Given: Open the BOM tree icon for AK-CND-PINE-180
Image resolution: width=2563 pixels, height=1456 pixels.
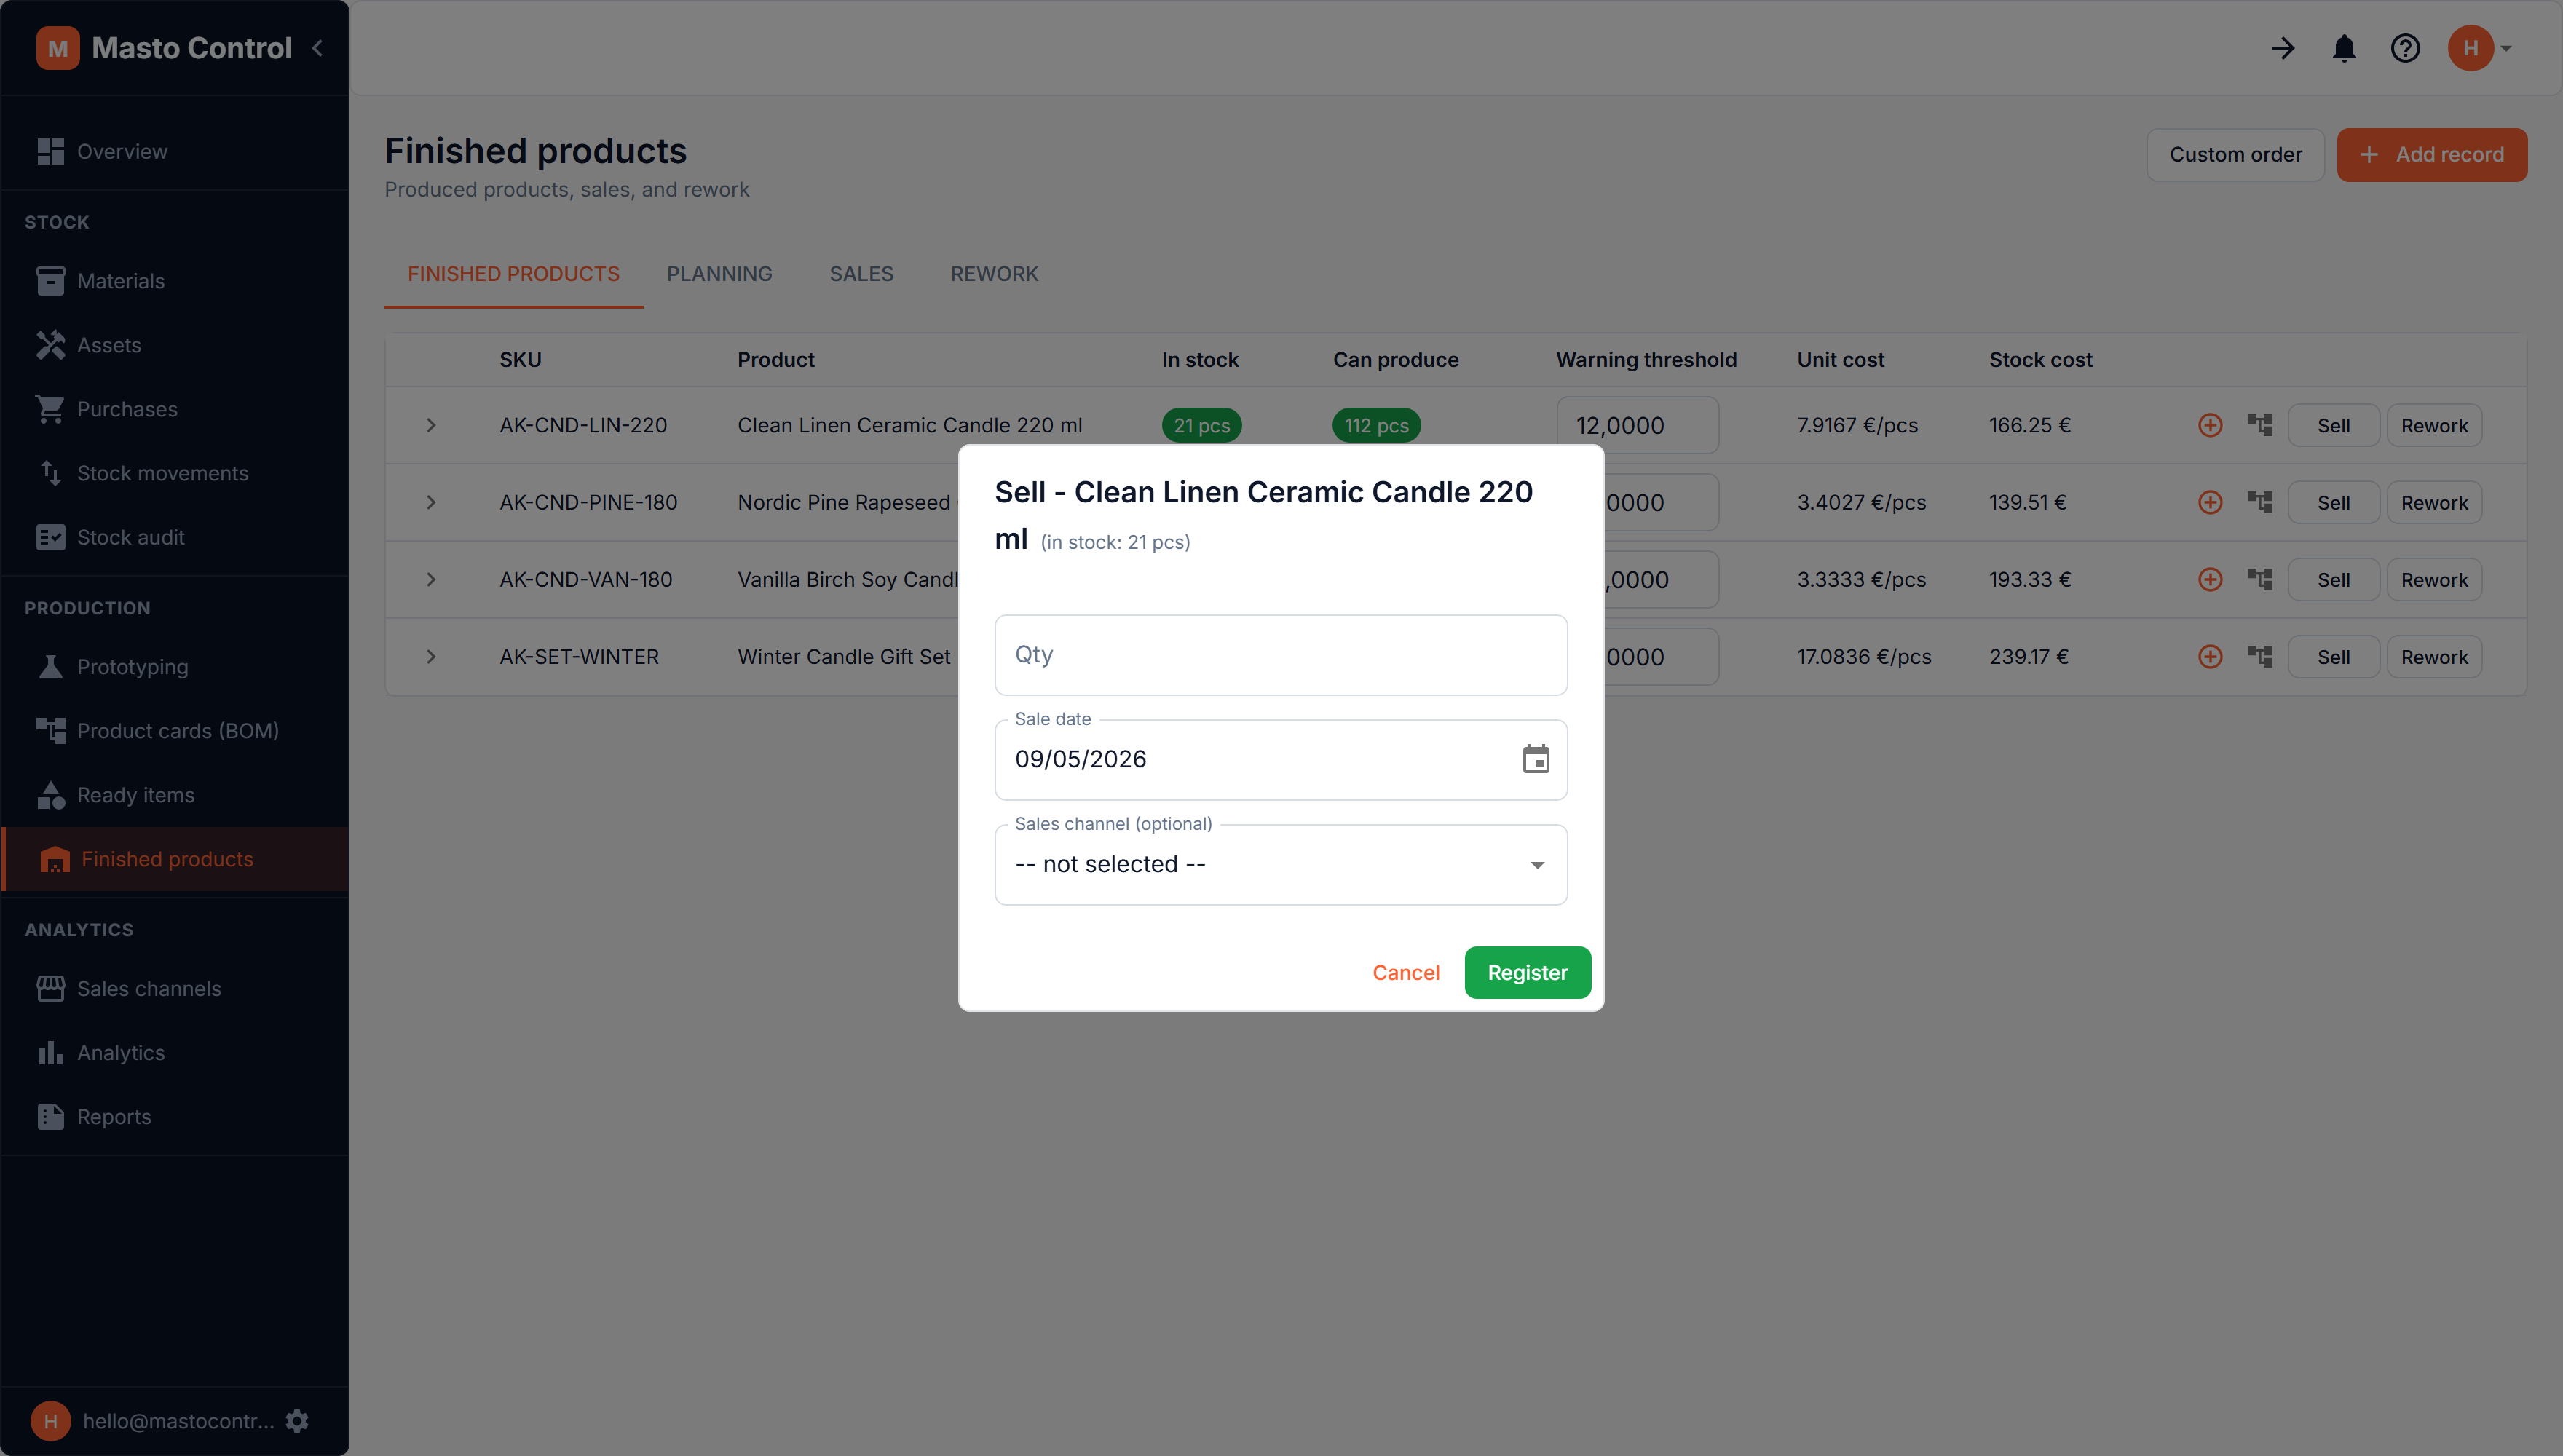Looking at the screenshot, I should (x=2260, y=502).
